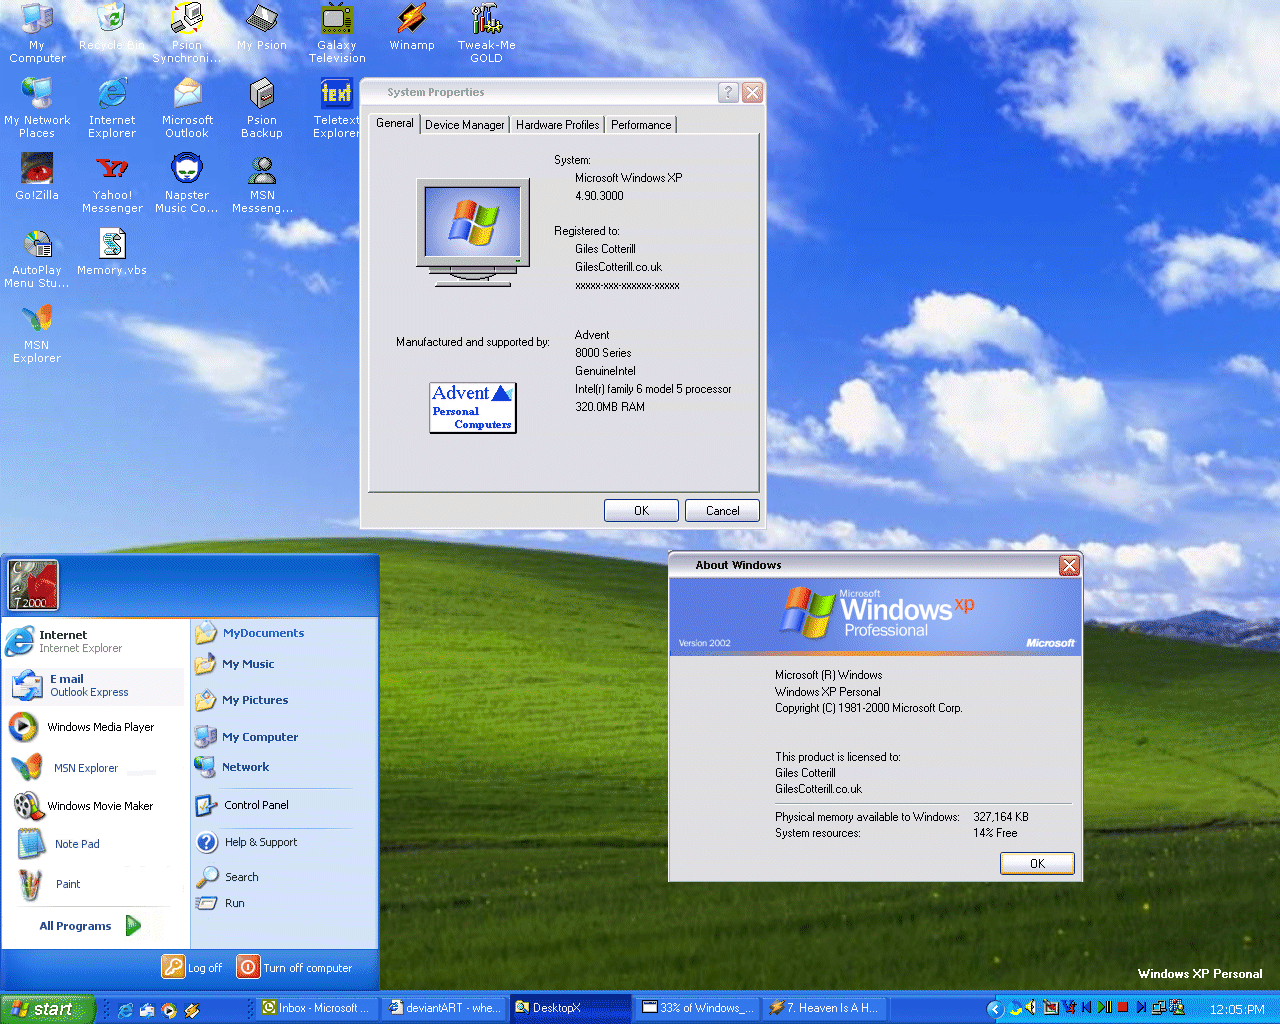The width and height of the screenshot is (1280, 1024).
Task: Open the Recycle Bin
Action: click(111, 18)
